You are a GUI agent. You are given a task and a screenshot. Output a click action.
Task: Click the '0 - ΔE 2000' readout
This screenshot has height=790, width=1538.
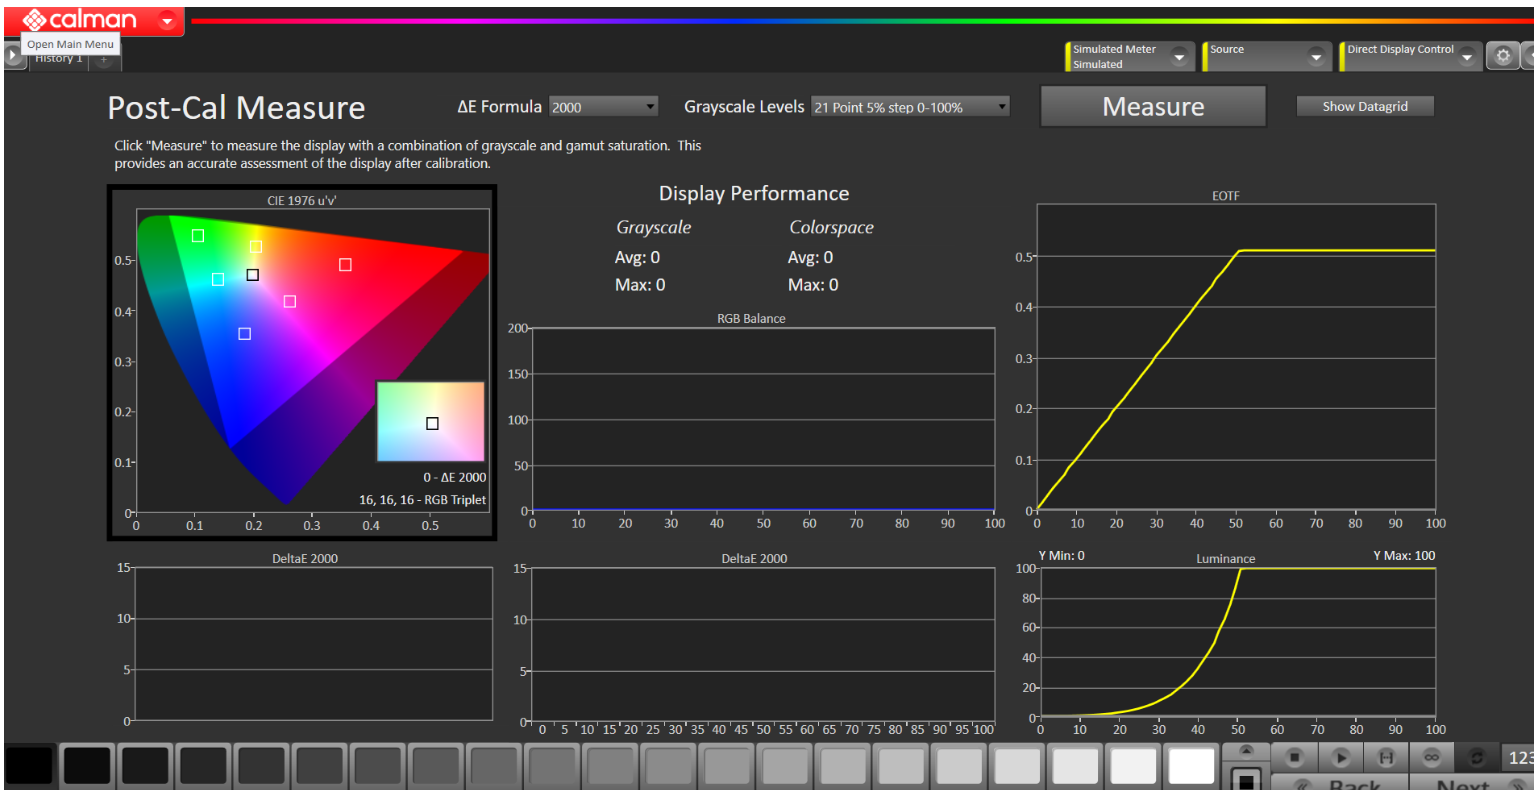[455, 478]
